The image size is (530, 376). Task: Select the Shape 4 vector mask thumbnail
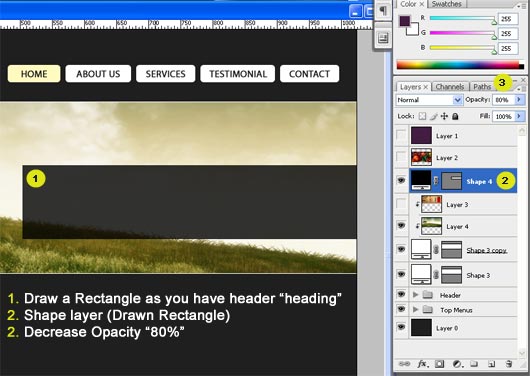[452, 181]
